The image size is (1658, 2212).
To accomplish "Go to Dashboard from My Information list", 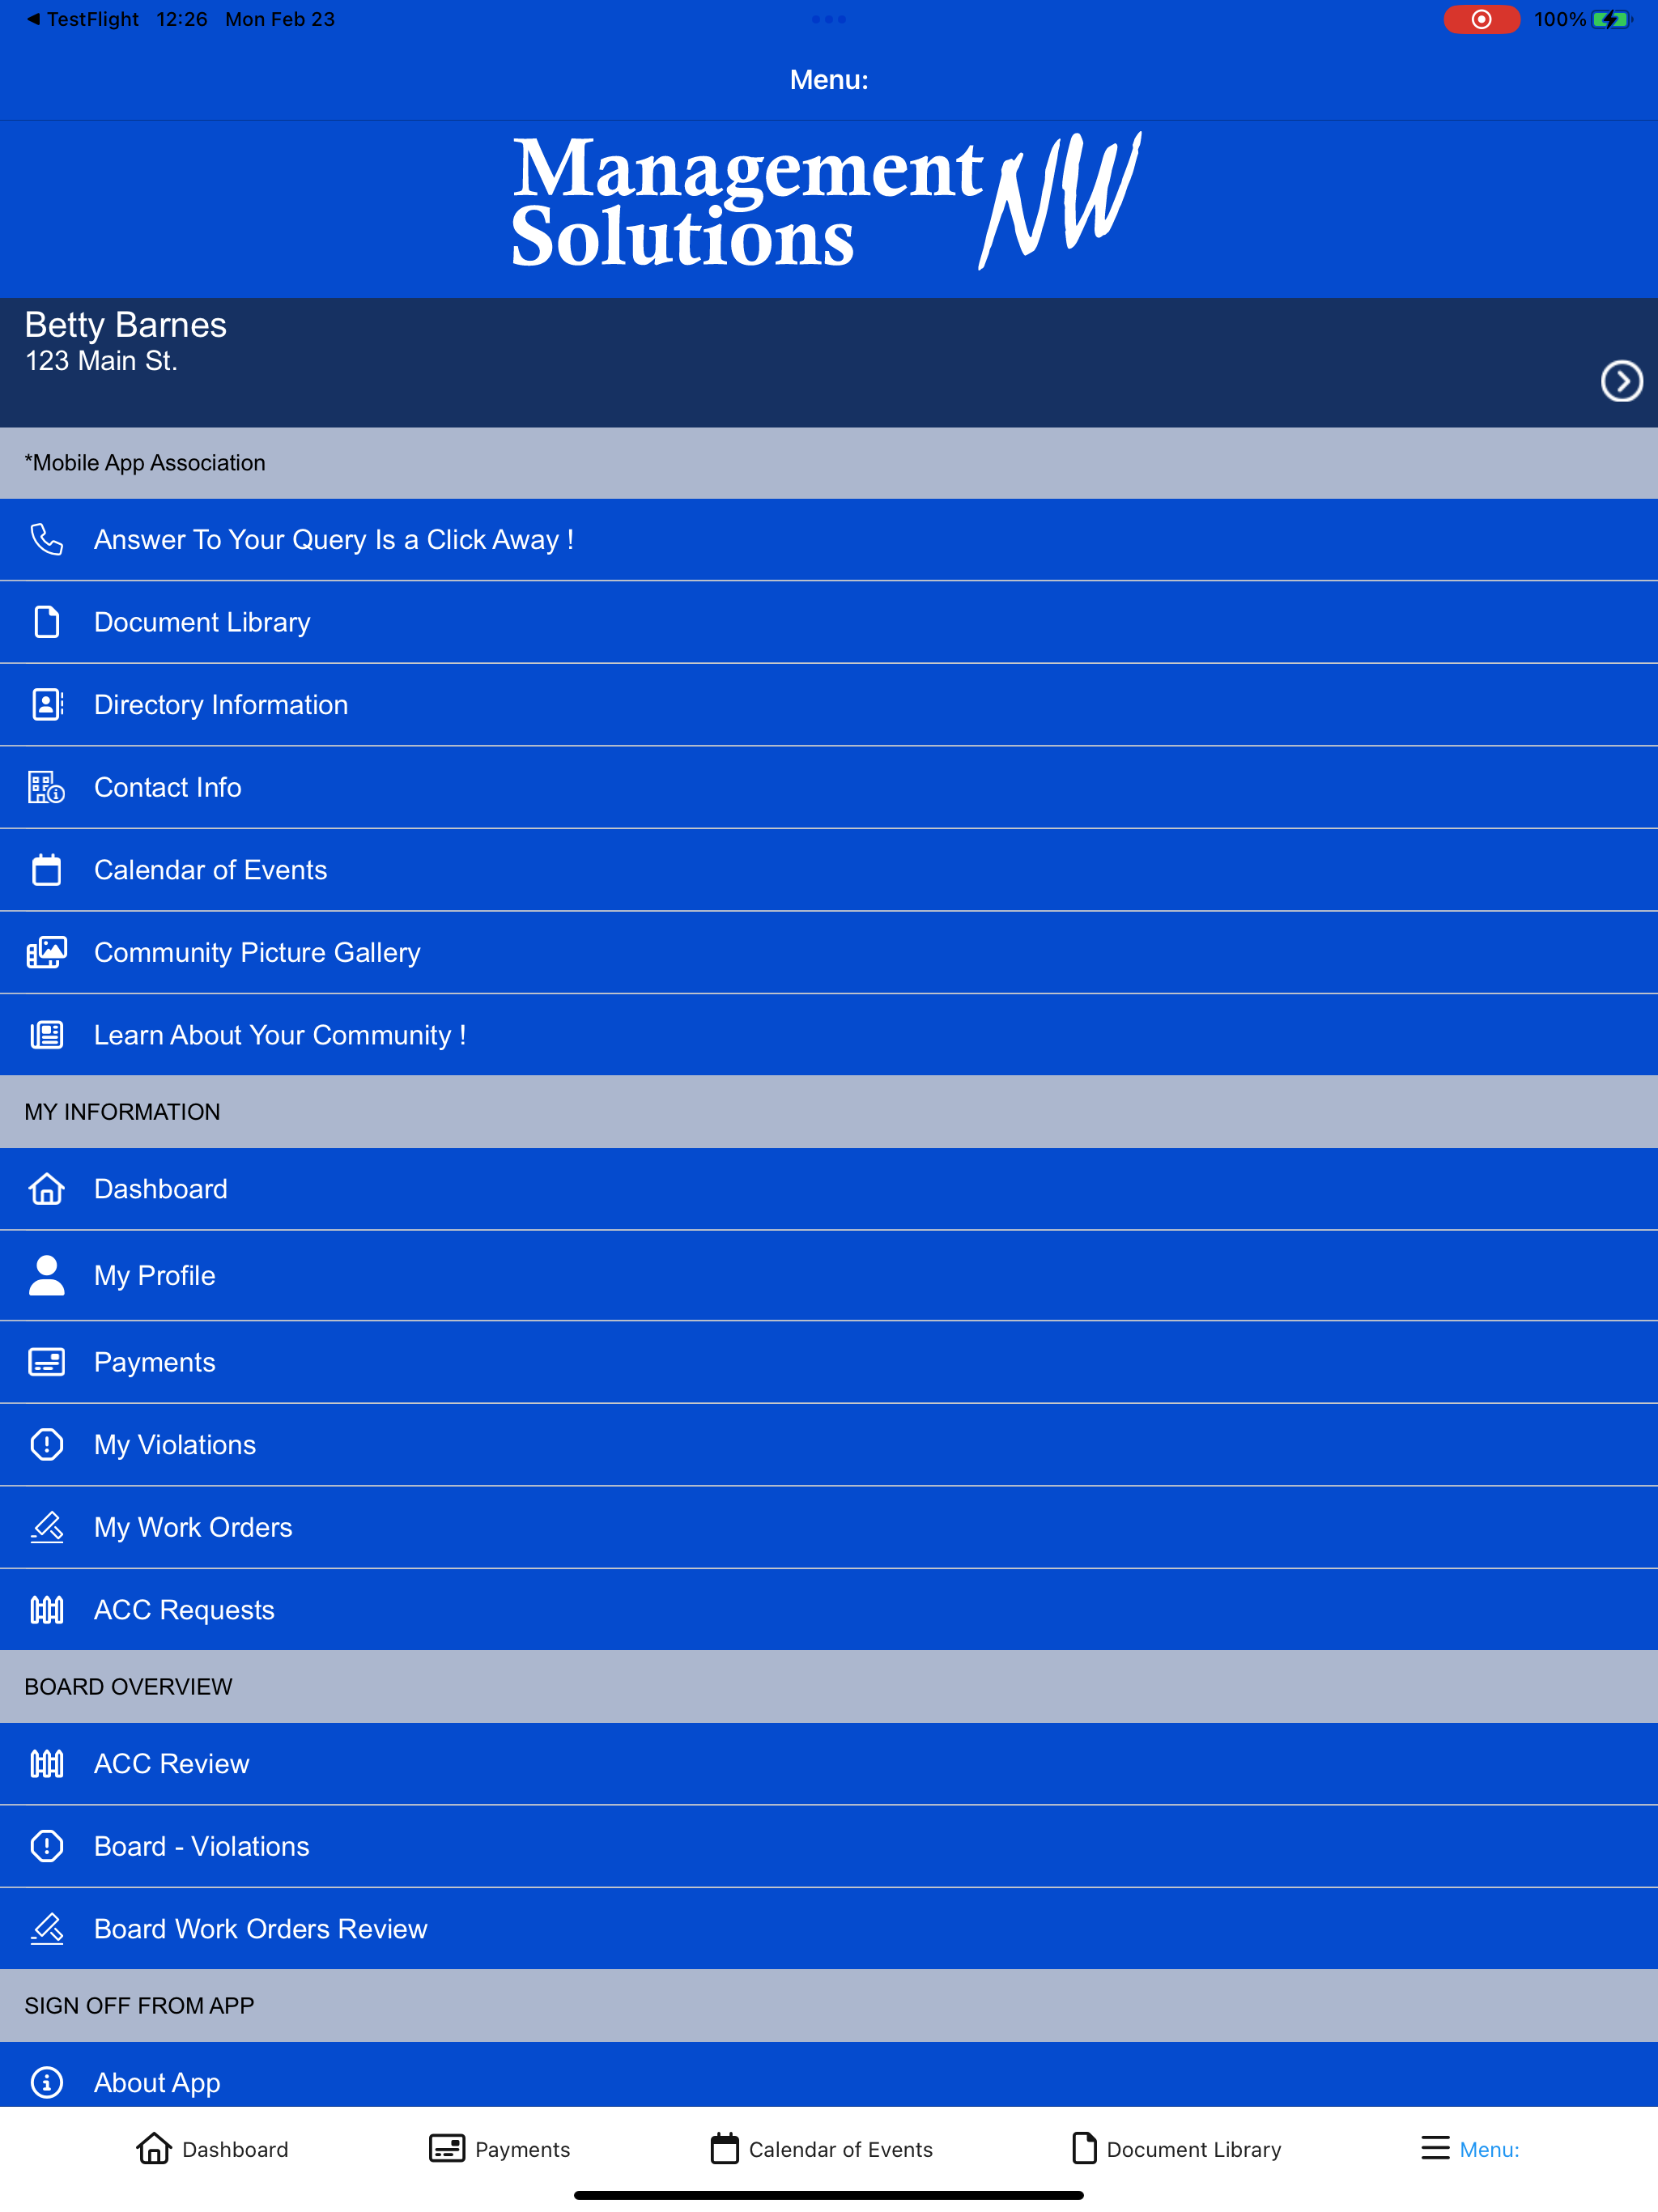I will pyautogui.click(x=829, y=1189).
